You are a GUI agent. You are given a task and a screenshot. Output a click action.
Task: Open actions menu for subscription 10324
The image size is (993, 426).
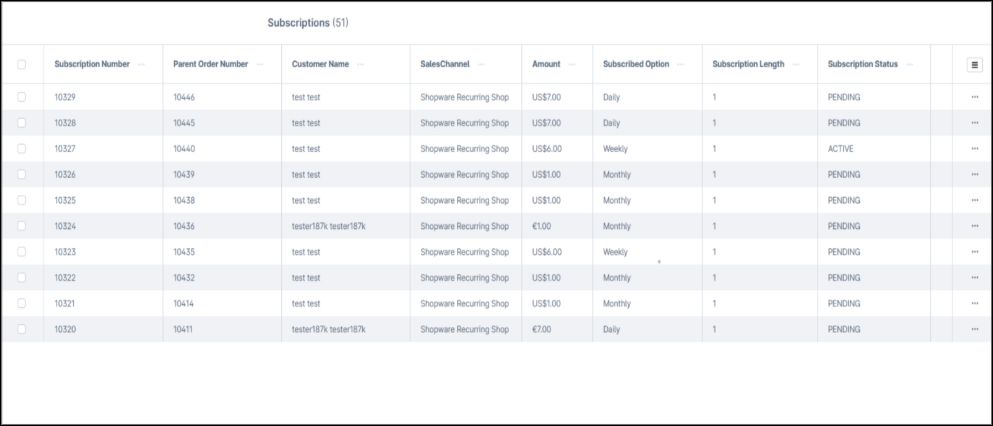[x=974, y=226]
